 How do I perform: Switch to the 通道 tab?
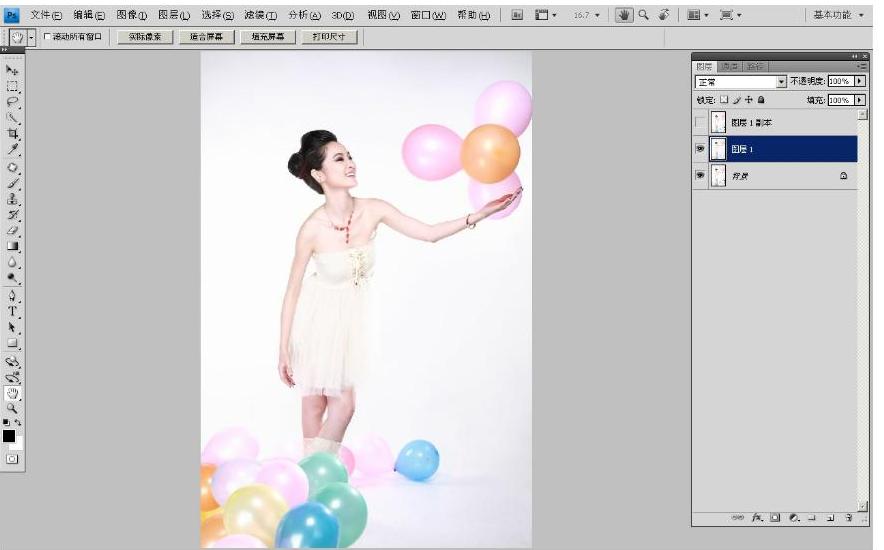[730, 66]
